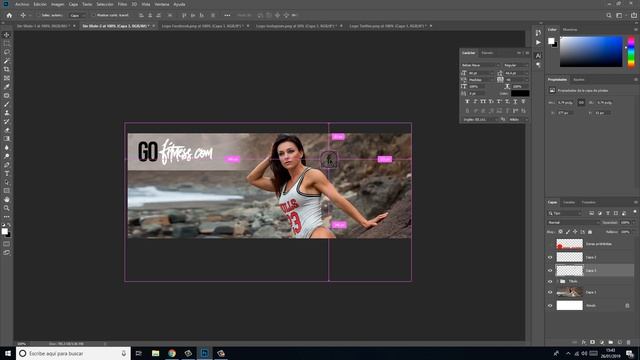Delete layer using the trash icon
The image size is (640, 360).
click(629, 342)
